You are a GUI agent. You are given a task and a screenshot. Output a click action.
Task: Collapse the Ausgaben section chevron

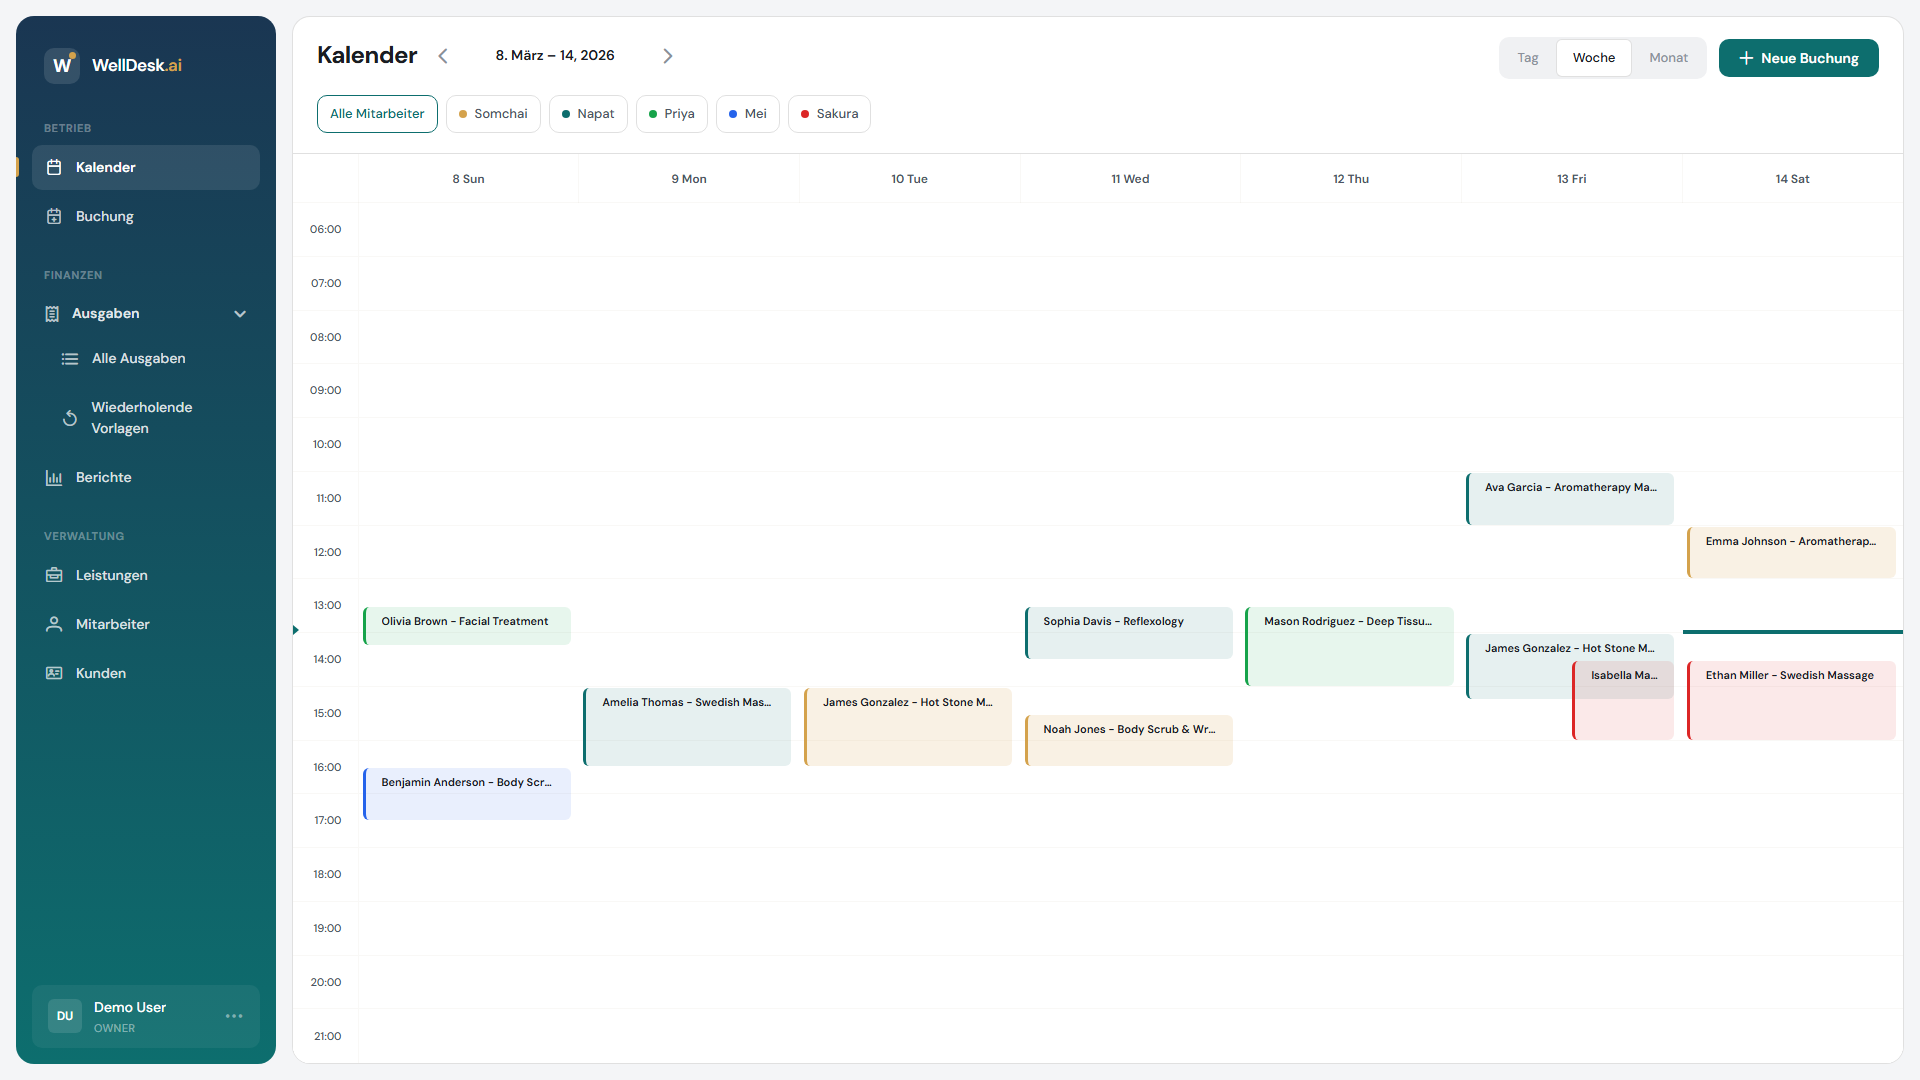(240, 313)
